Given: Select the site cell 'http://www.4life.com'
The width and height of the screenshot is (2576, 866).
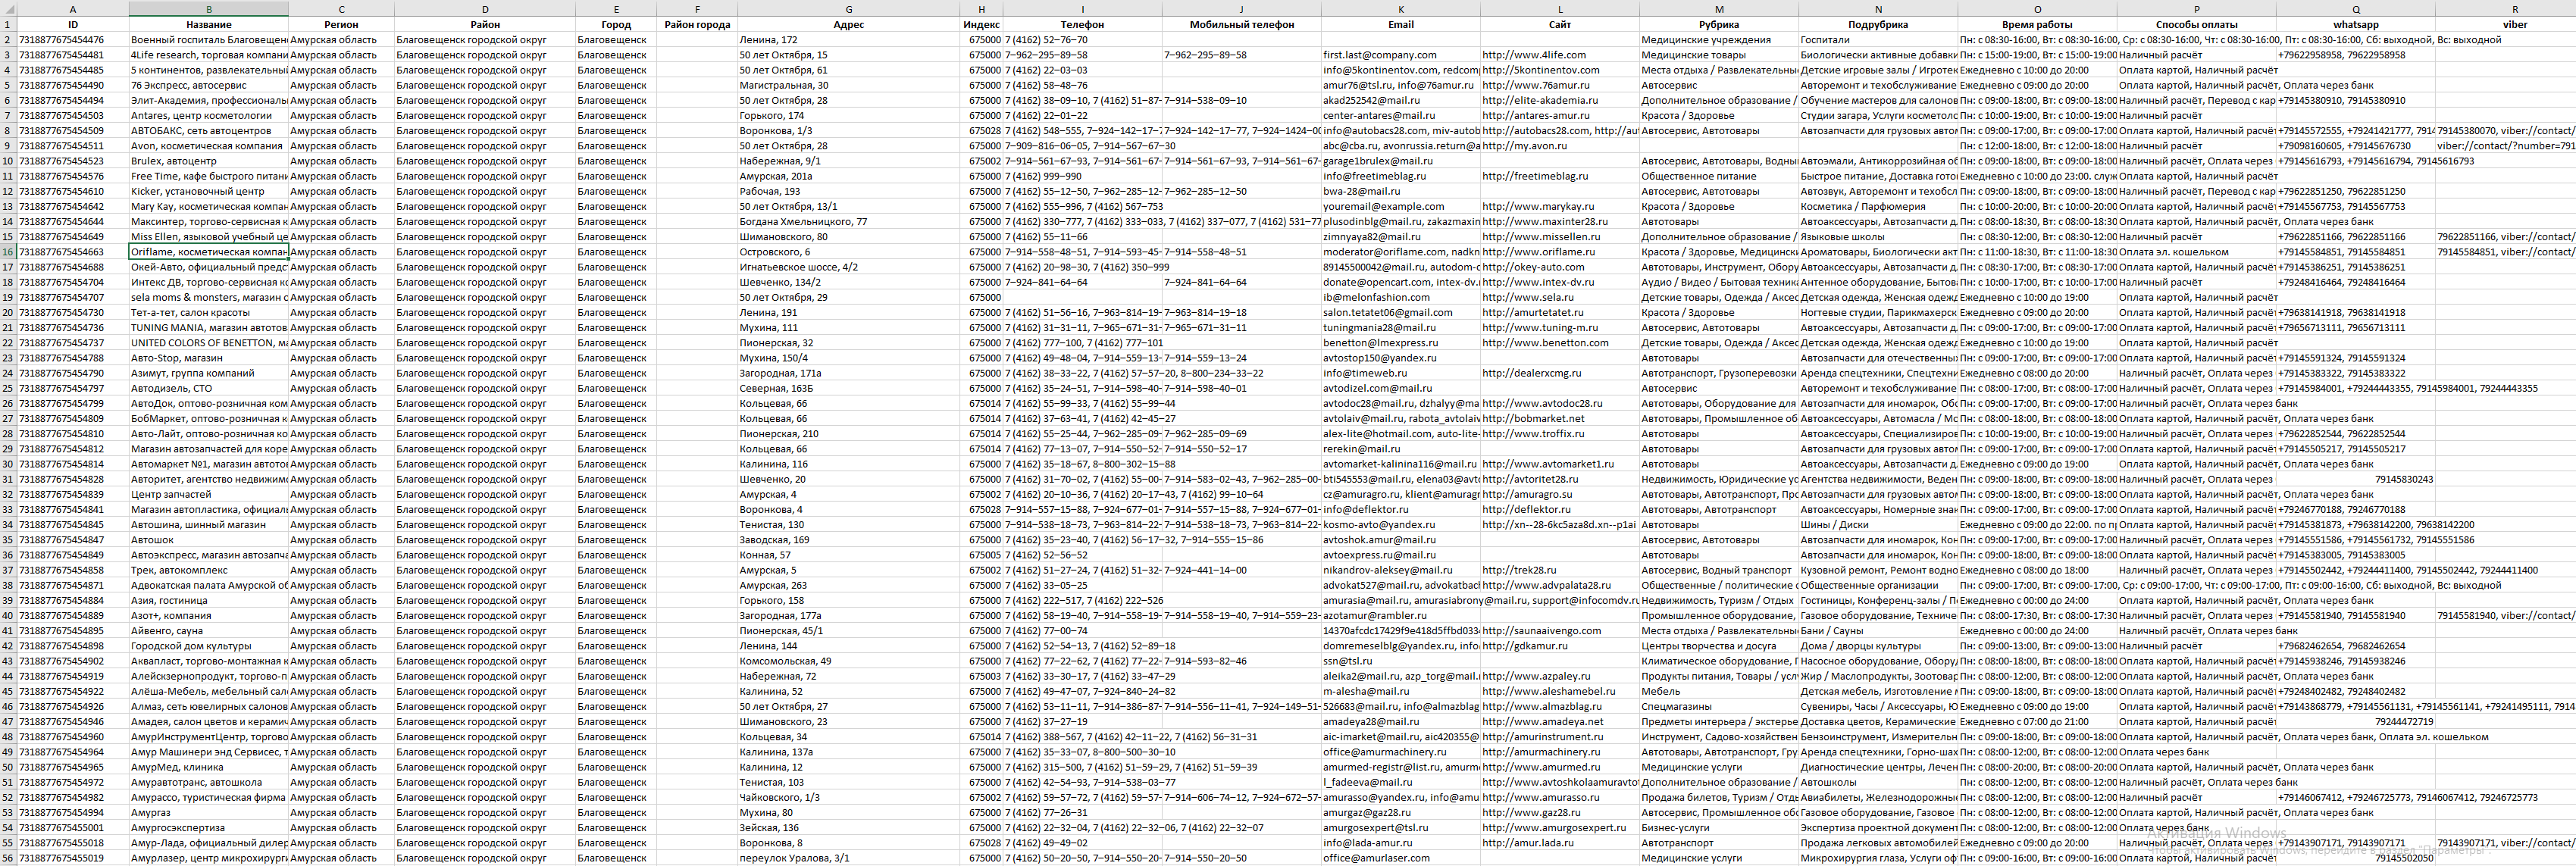Looking at the screenshot, I should [1559, 55].
